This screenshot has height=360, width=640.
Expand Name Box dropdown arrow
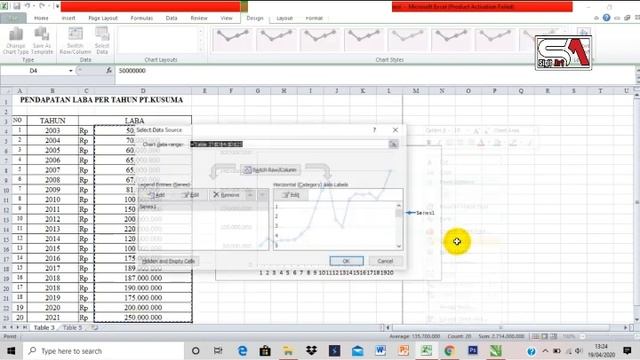click(x=70, y=71)
